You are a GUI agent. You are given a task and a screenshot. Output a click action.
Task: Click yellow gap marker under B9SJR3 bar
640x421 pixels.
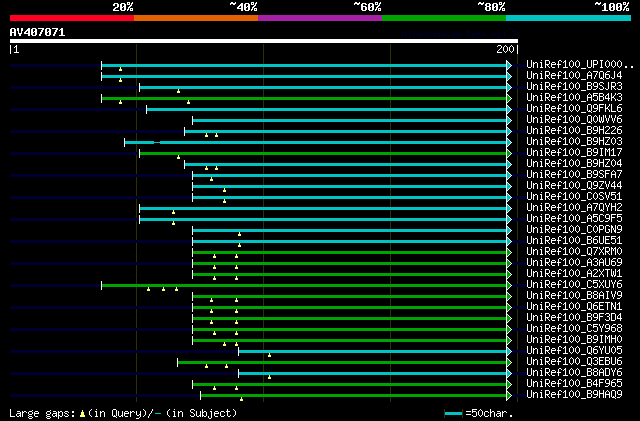[178, 91]
